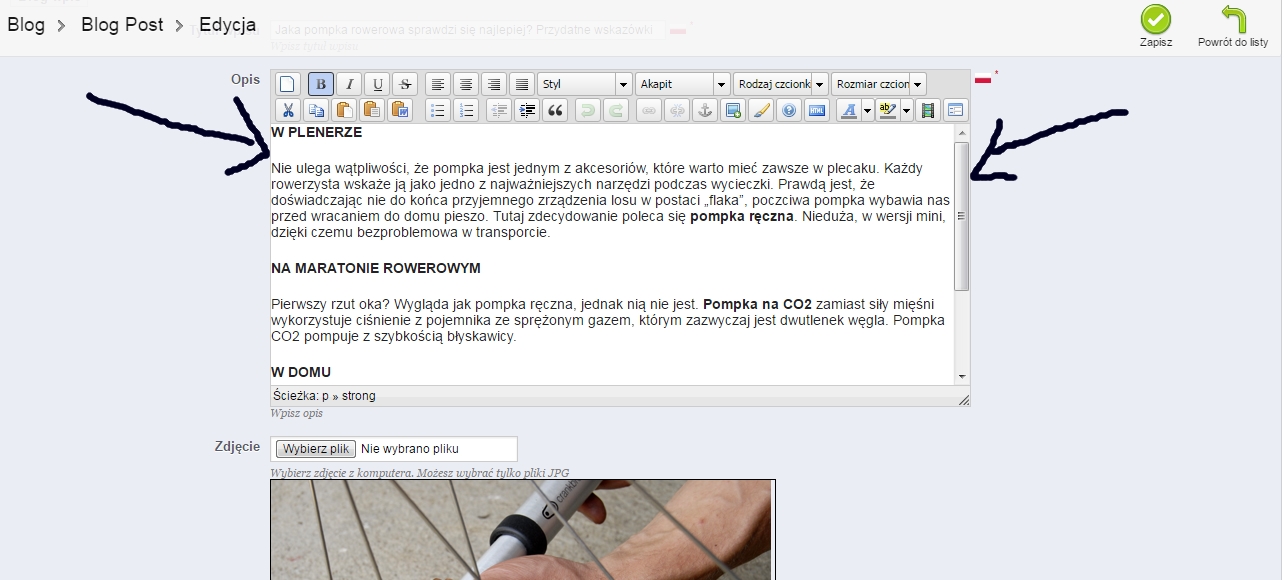1284x580 pixels.
Task: Click Wybierz plik file button
Action: coord(316,449)
